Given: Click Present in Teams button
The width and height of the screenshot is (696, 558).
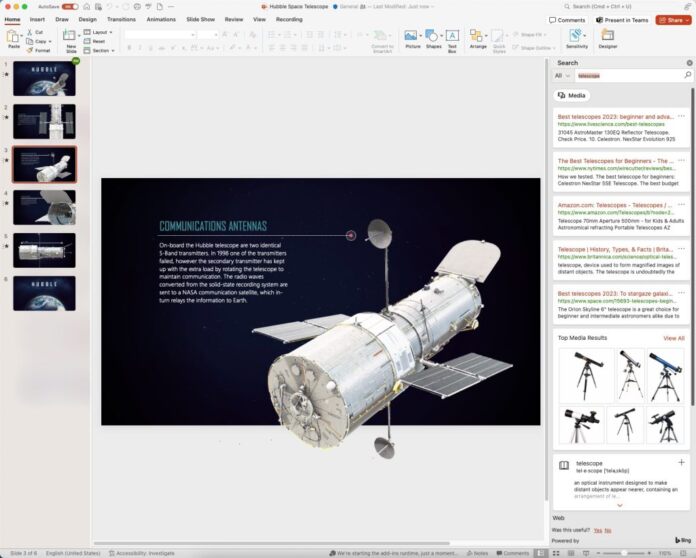Looking at the screenshot, I should click(621, 20).
